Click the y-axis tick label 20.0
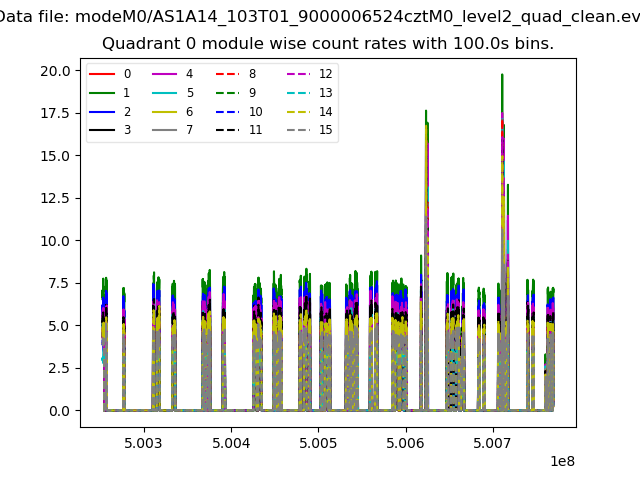The image size is (640, 480). [54, 71]
